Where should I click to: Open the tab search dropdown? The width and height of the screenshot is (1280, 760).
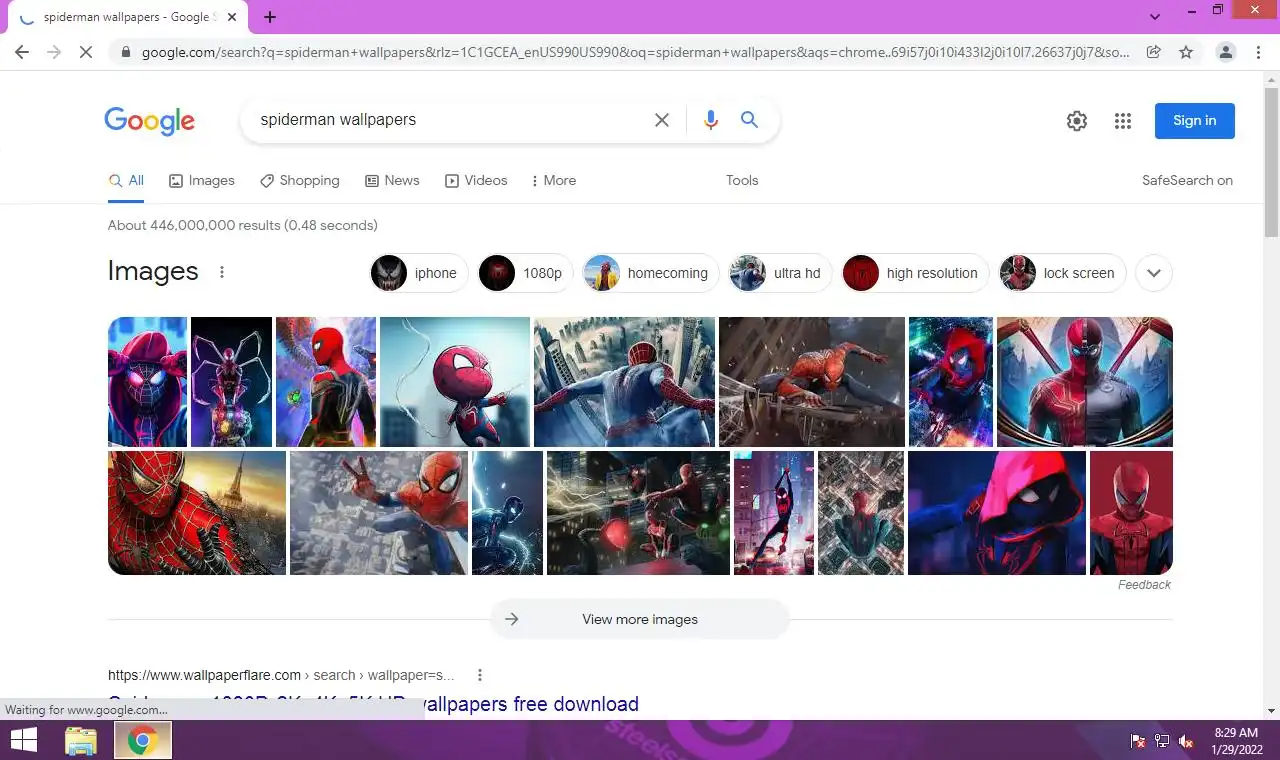[x=1155, y=17]
